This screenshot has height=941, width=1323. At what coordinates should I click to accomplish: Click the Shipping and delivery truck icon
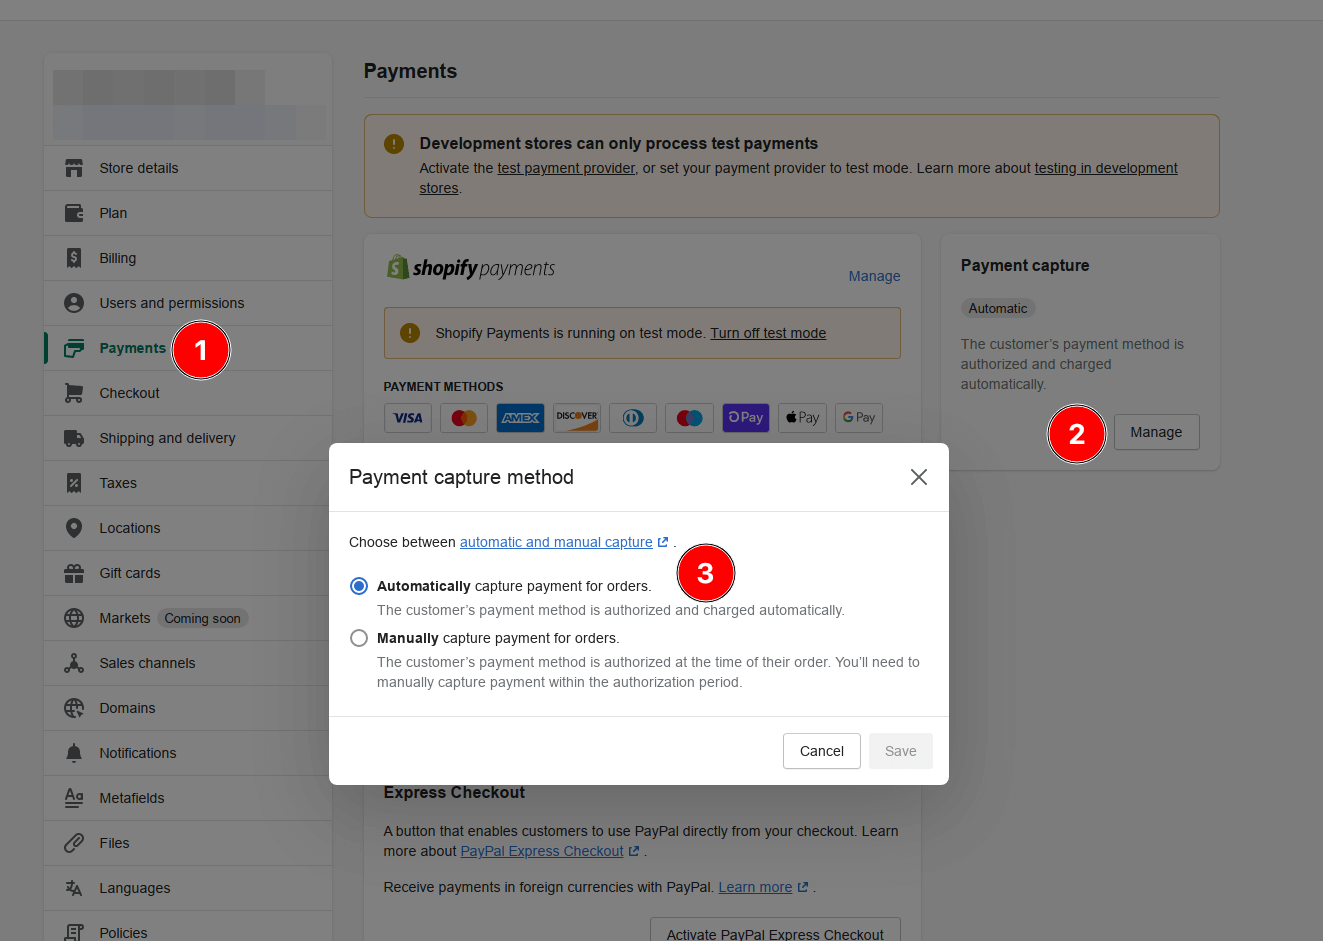click(74, 438)
